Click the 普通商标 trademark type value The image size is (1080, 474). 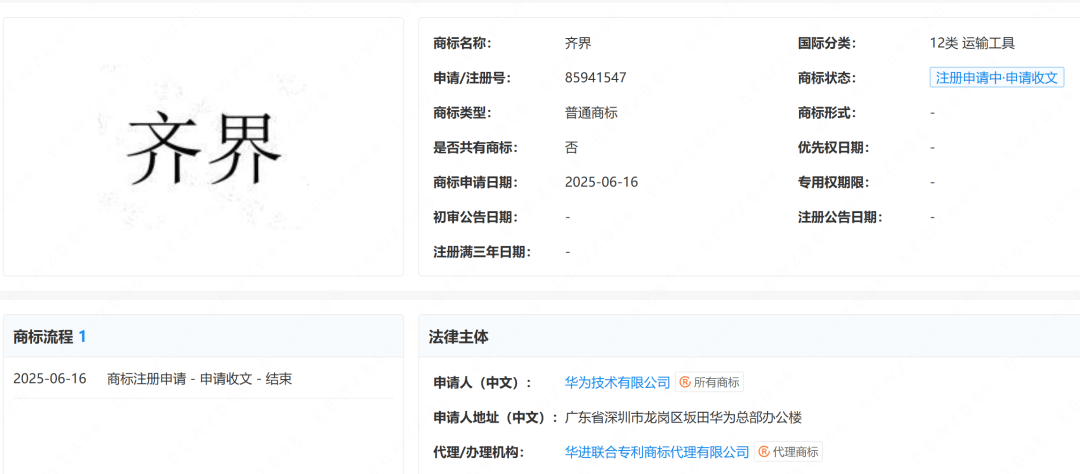(x=591, y=113)
